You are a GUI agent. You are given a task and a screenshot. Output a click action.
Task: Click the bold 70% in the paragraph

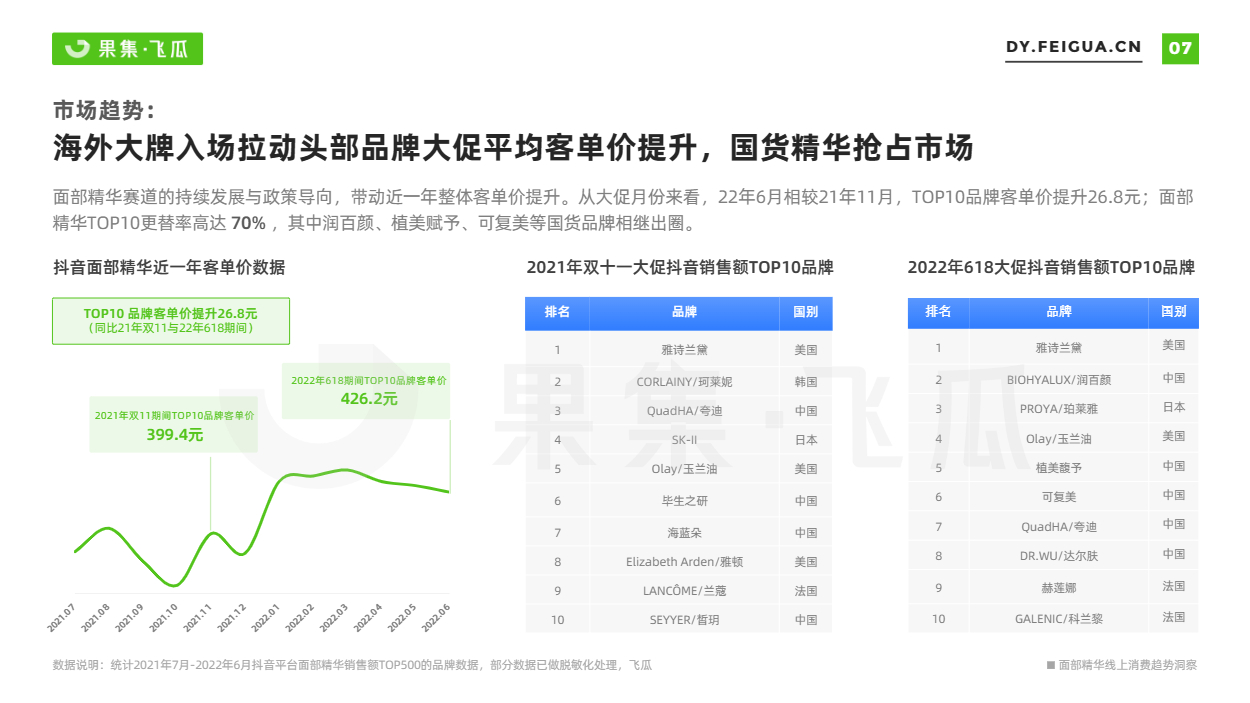pyautogui.click(x=248, y=221)
